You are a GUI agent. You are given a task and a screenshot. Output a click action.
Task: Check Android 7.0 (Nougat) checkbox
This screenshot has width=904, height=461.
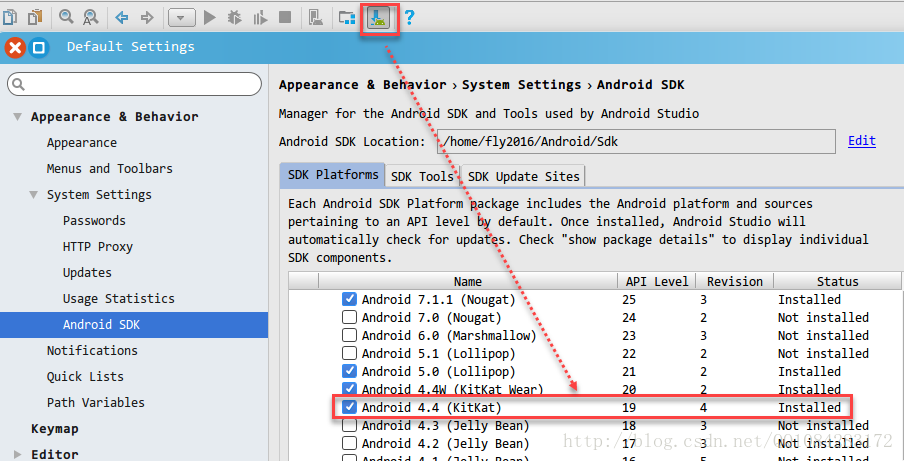tap(349, 318)
